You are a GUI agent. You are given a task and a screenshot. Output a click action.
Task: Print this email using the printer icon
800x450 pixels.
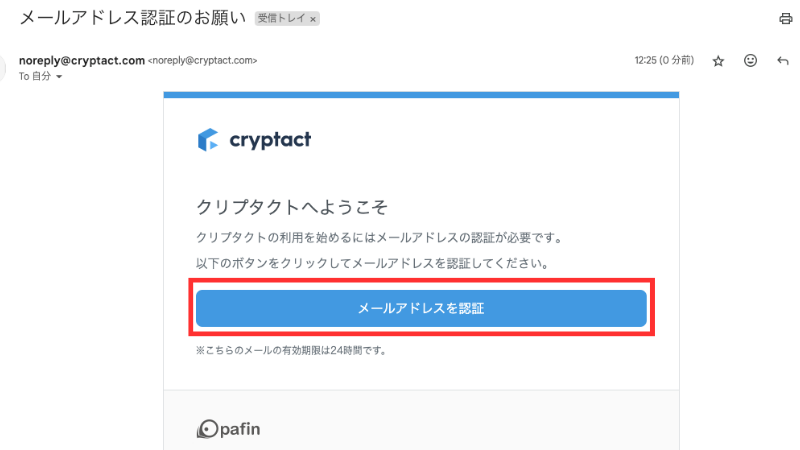tap(785, 19)
